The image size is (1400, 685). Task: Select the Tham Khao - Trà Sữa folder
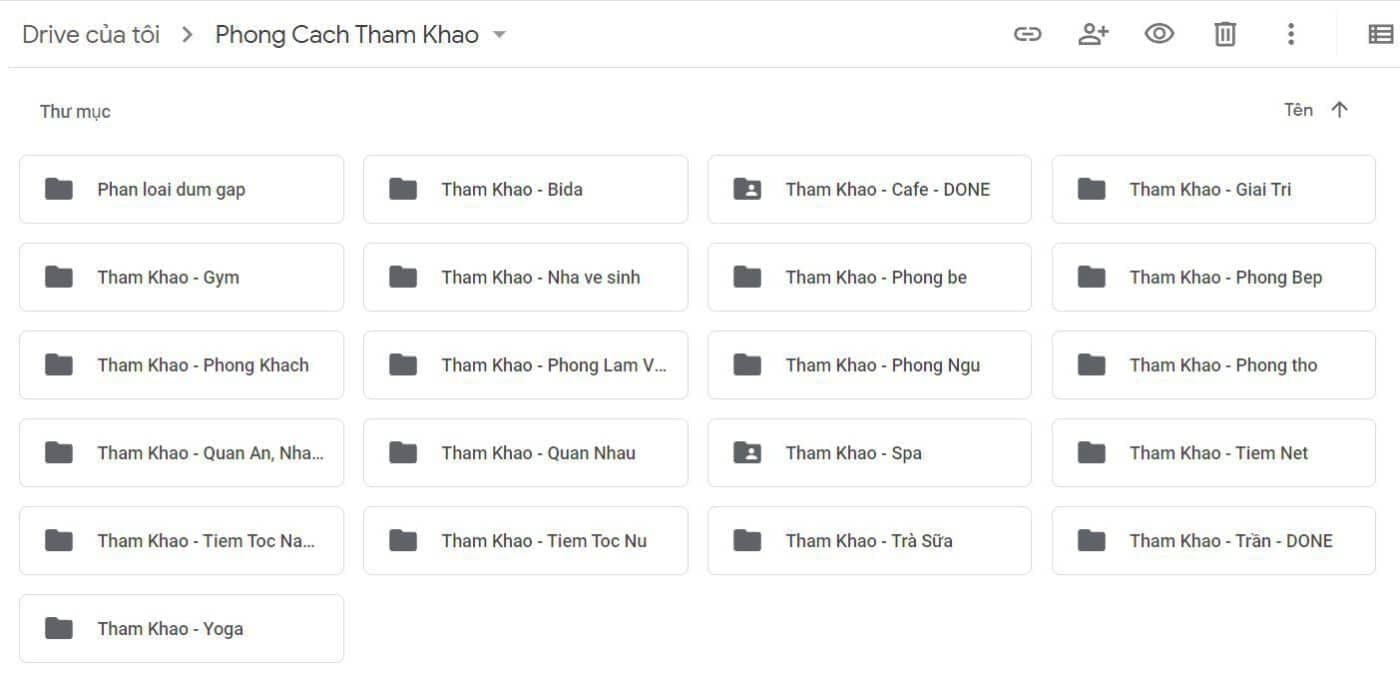[869, 541]
